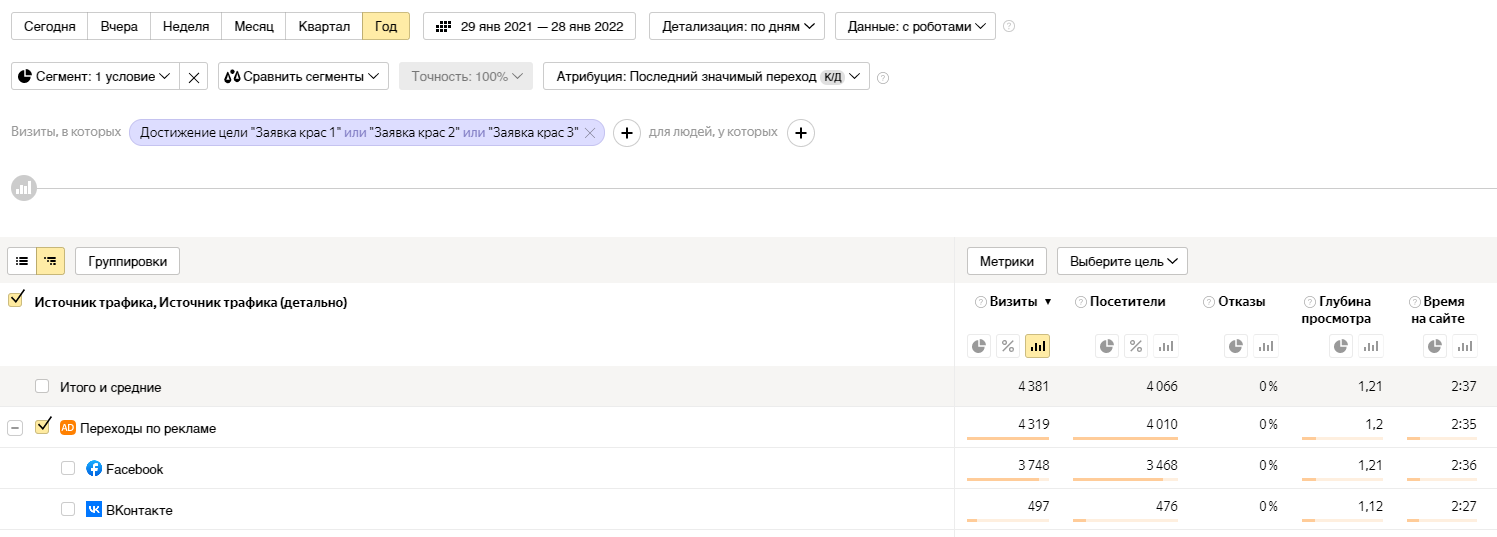
Task: Click the bar chart icon under Посетители
Action: pos(1165,346)
